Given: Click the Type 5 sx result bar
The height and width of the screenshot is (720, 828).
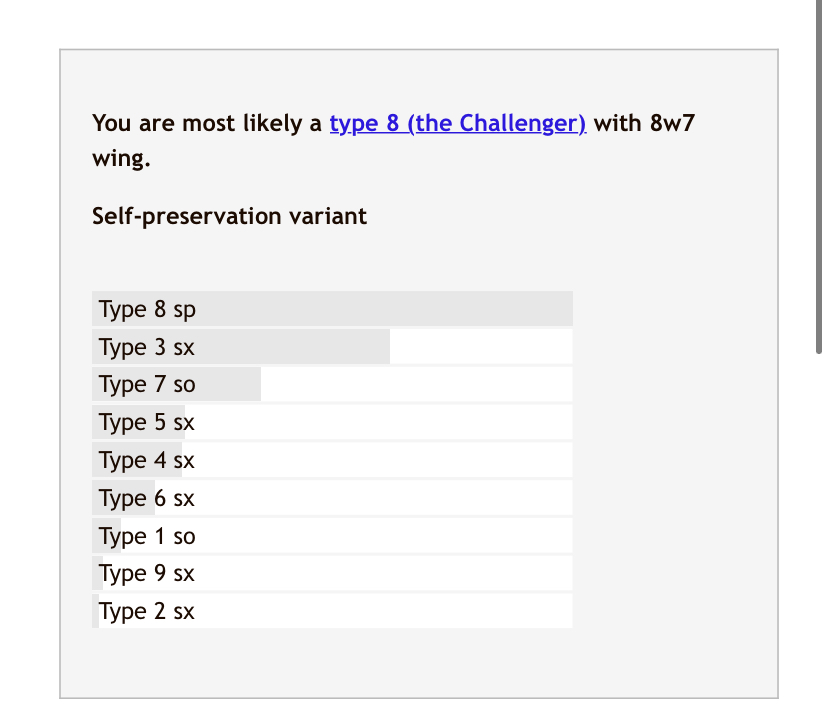Looking at the screenshot, I should [332, 422].
